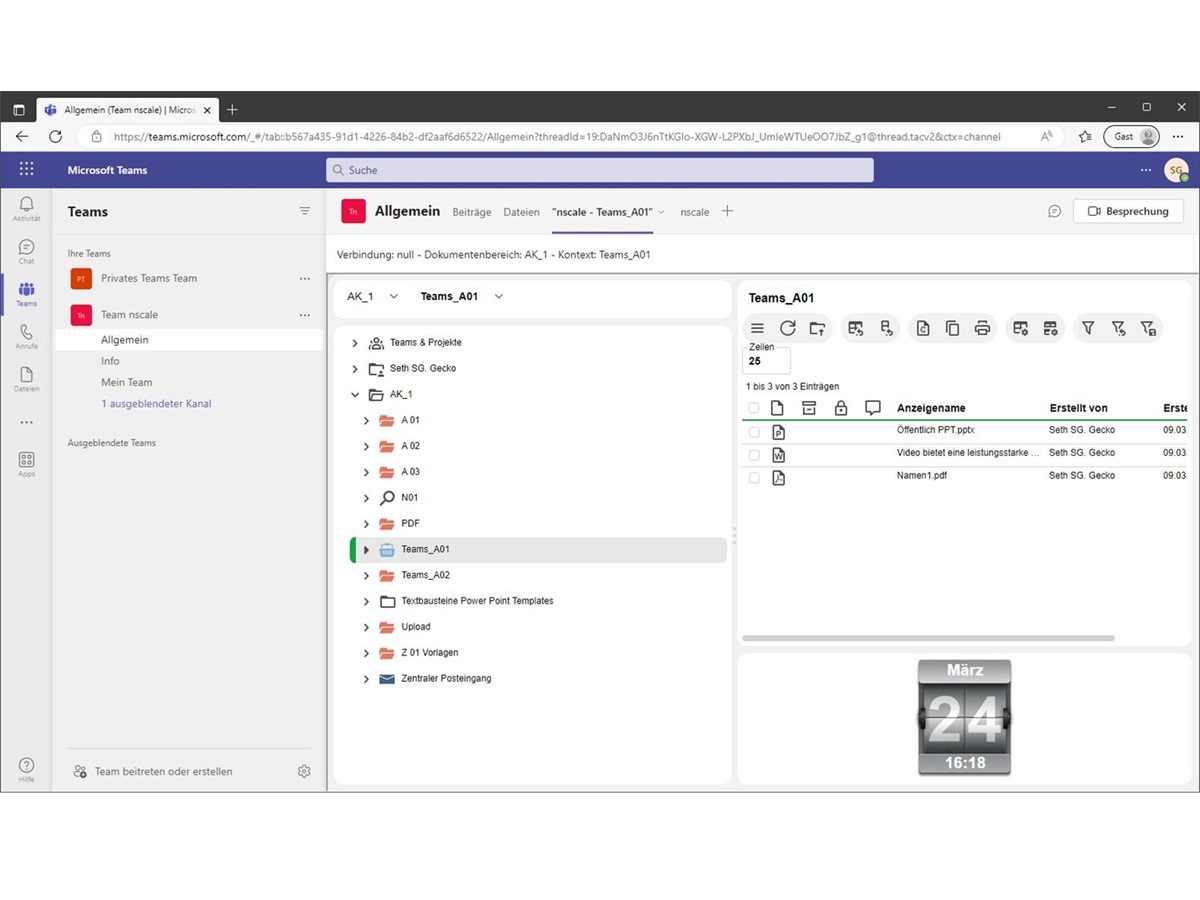The image size is (1200, 900).
Task: Tick the select-all checkbox in table header
Action: [754, 408]
